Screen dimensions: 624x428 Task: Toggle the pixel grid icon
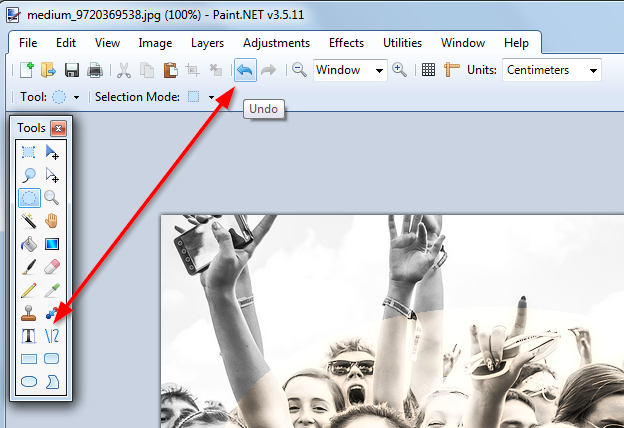428,70
